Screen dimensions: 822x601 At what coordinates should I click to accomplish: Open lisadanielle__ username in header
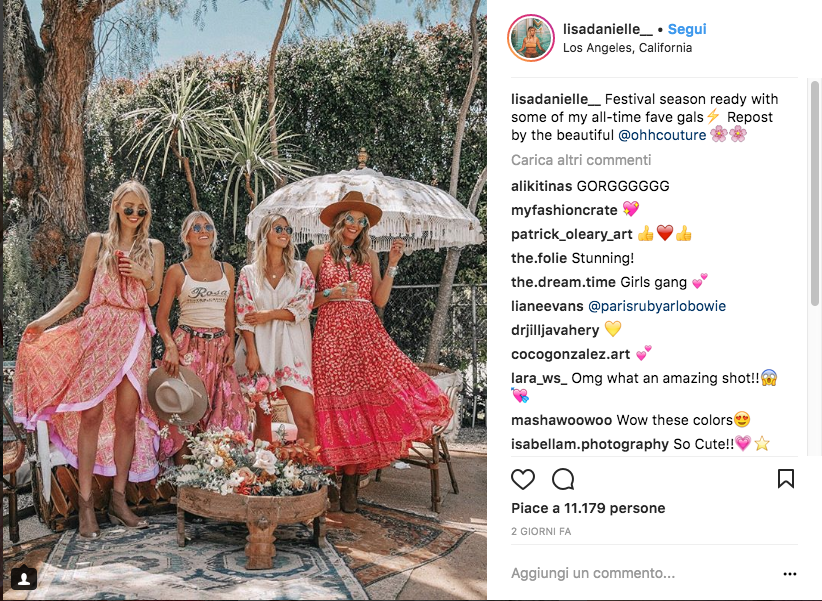pos(608,29)
